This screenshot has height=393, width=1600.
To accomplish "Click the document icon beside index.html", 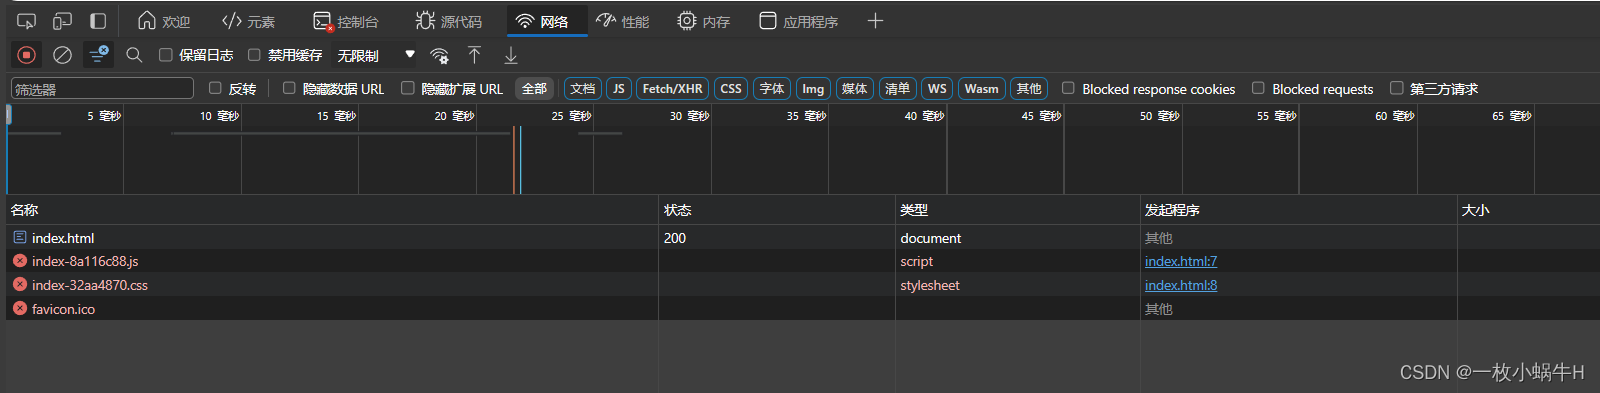I will pos(20,238).
